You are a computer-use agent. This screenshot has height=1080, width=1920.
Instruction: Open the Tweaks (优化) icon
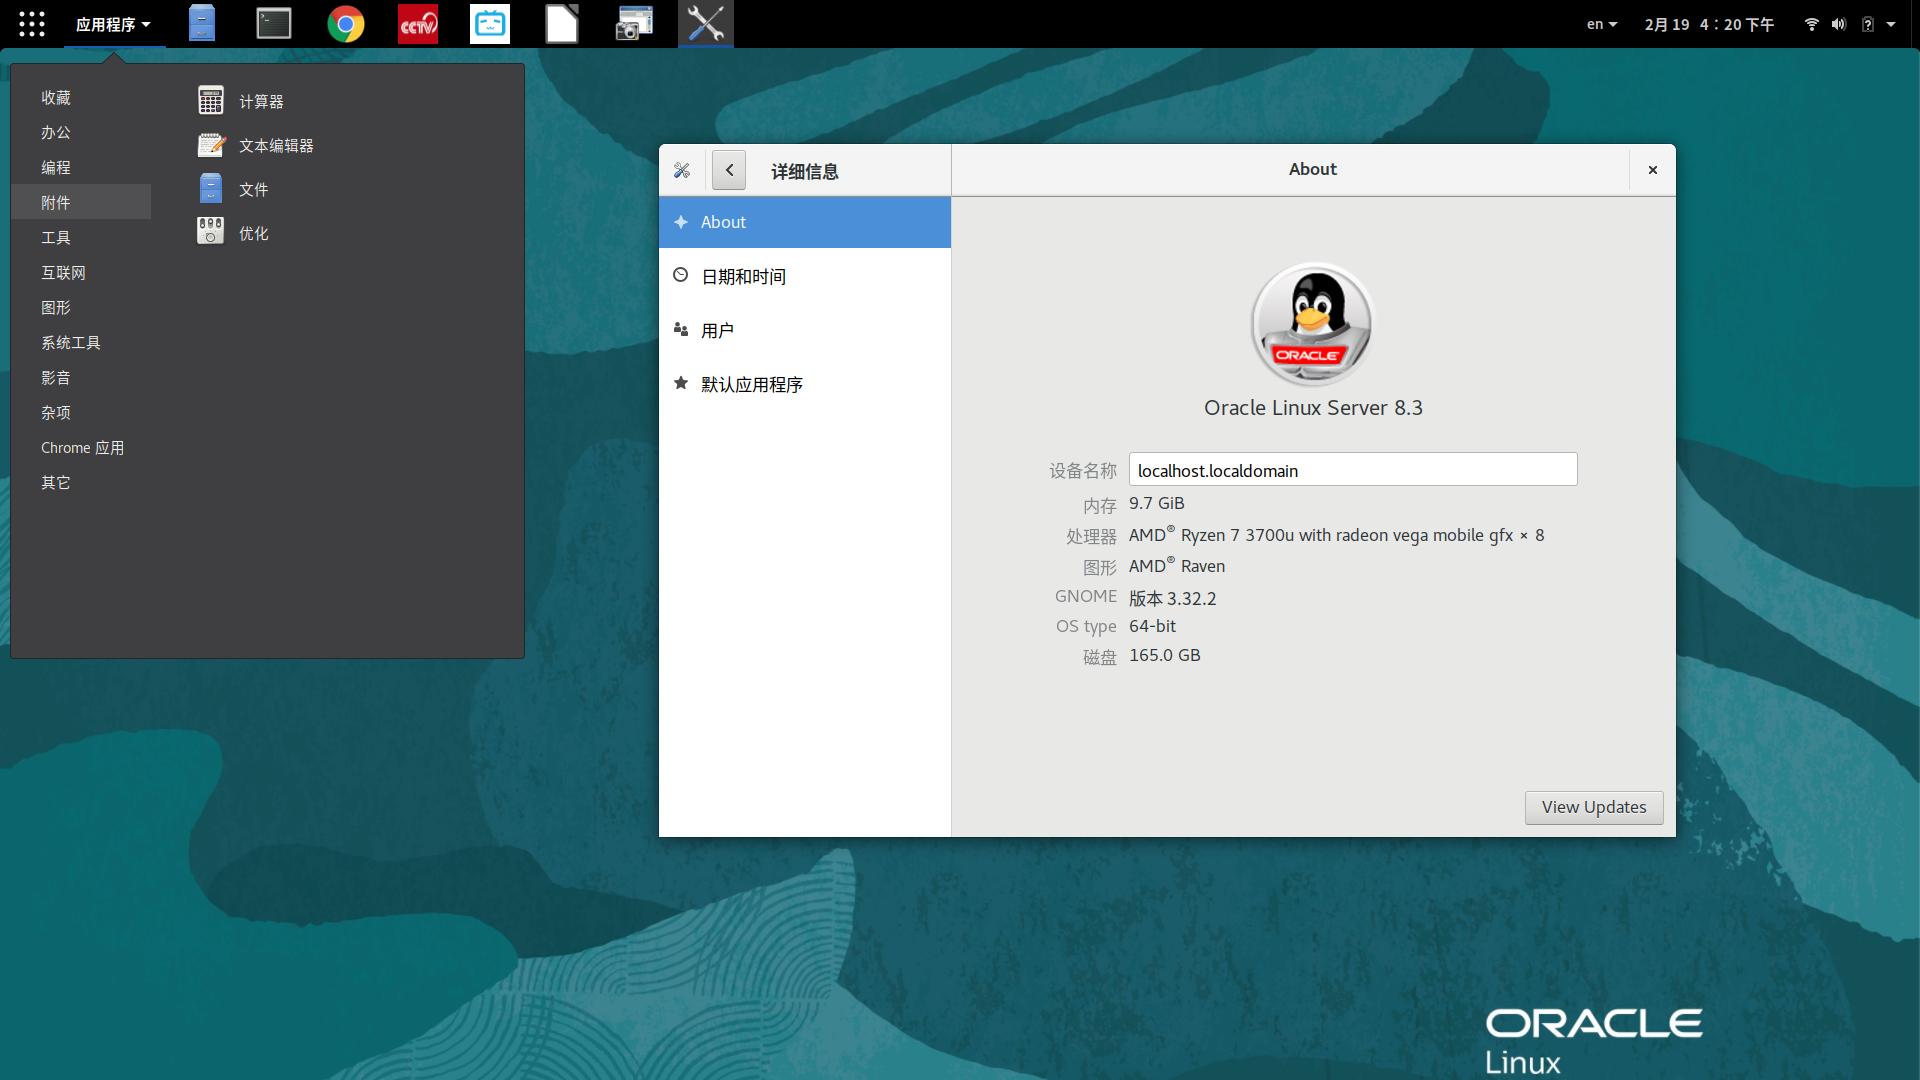[211, 233]
